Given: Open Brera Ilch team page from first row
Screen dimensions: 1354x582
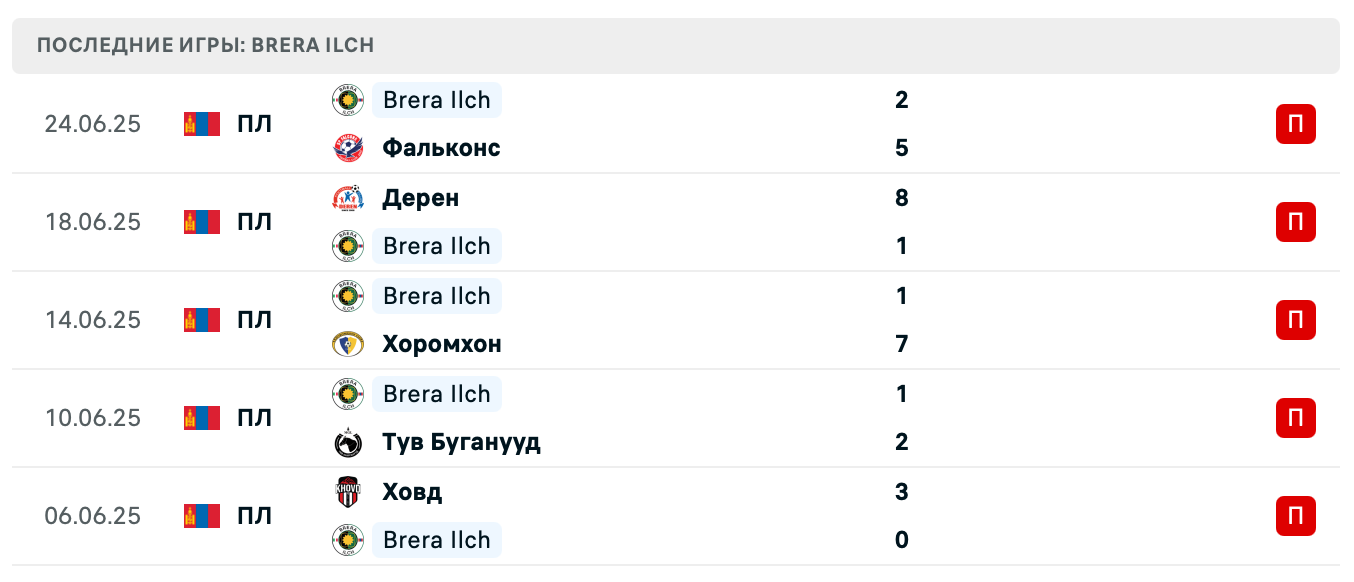Looking at the screenshot, I should click(x=436, y=99).
